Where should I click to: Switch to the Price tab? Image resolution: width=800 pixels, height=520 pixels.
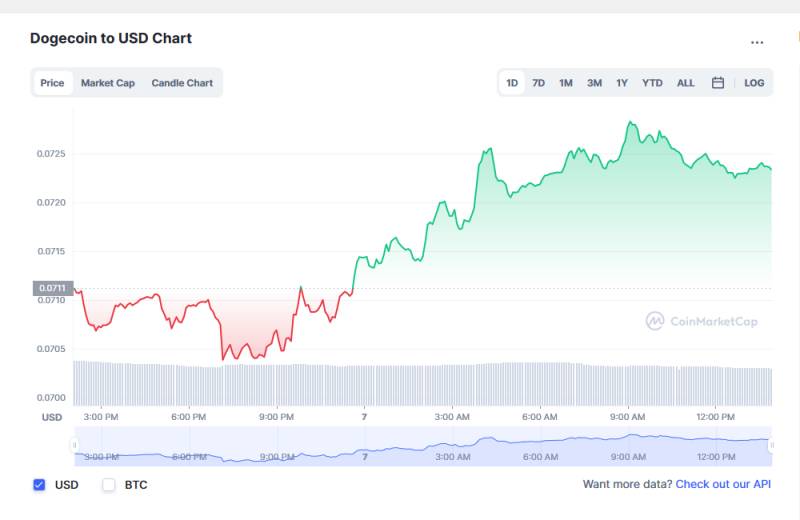[53, 83]
